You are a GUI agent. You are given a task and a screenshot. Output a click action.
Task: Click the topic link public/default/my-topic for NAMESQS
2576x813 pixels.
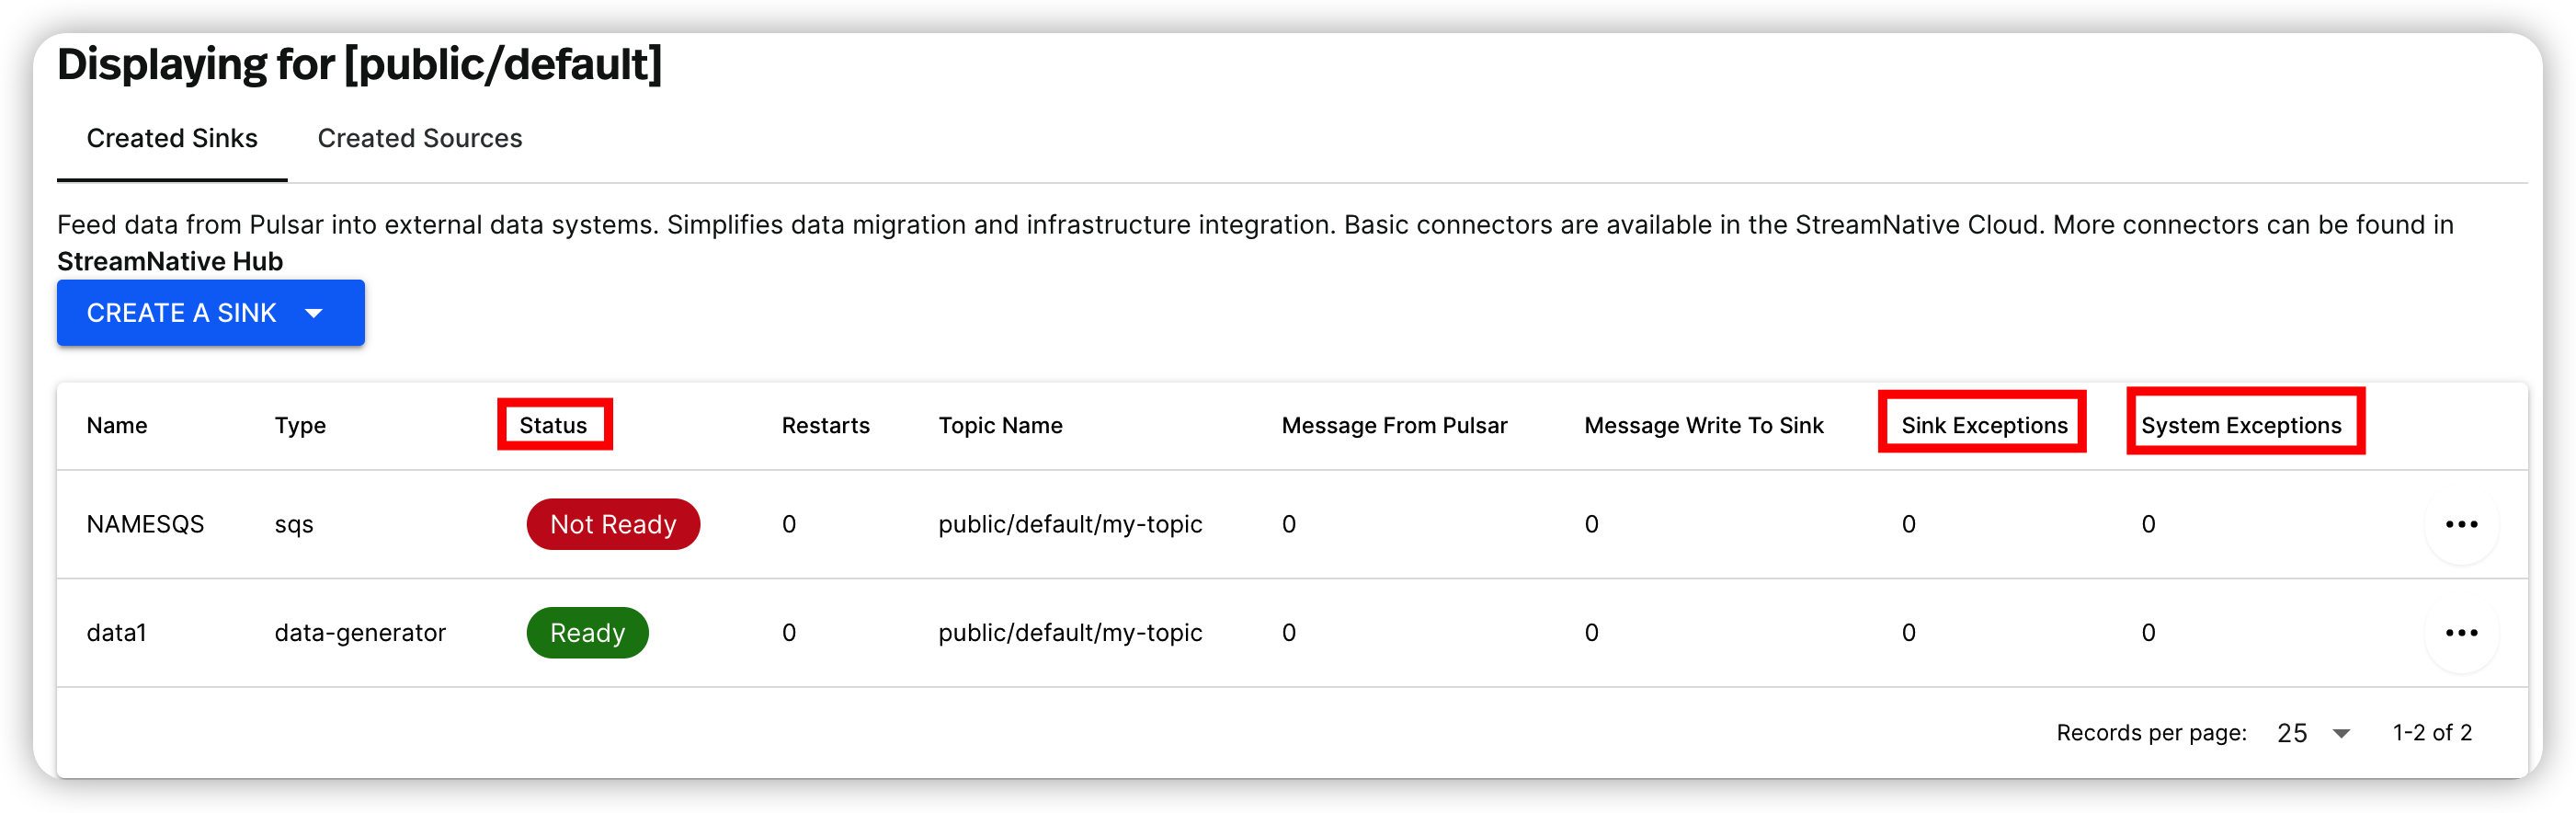(x=1070, y=524)
